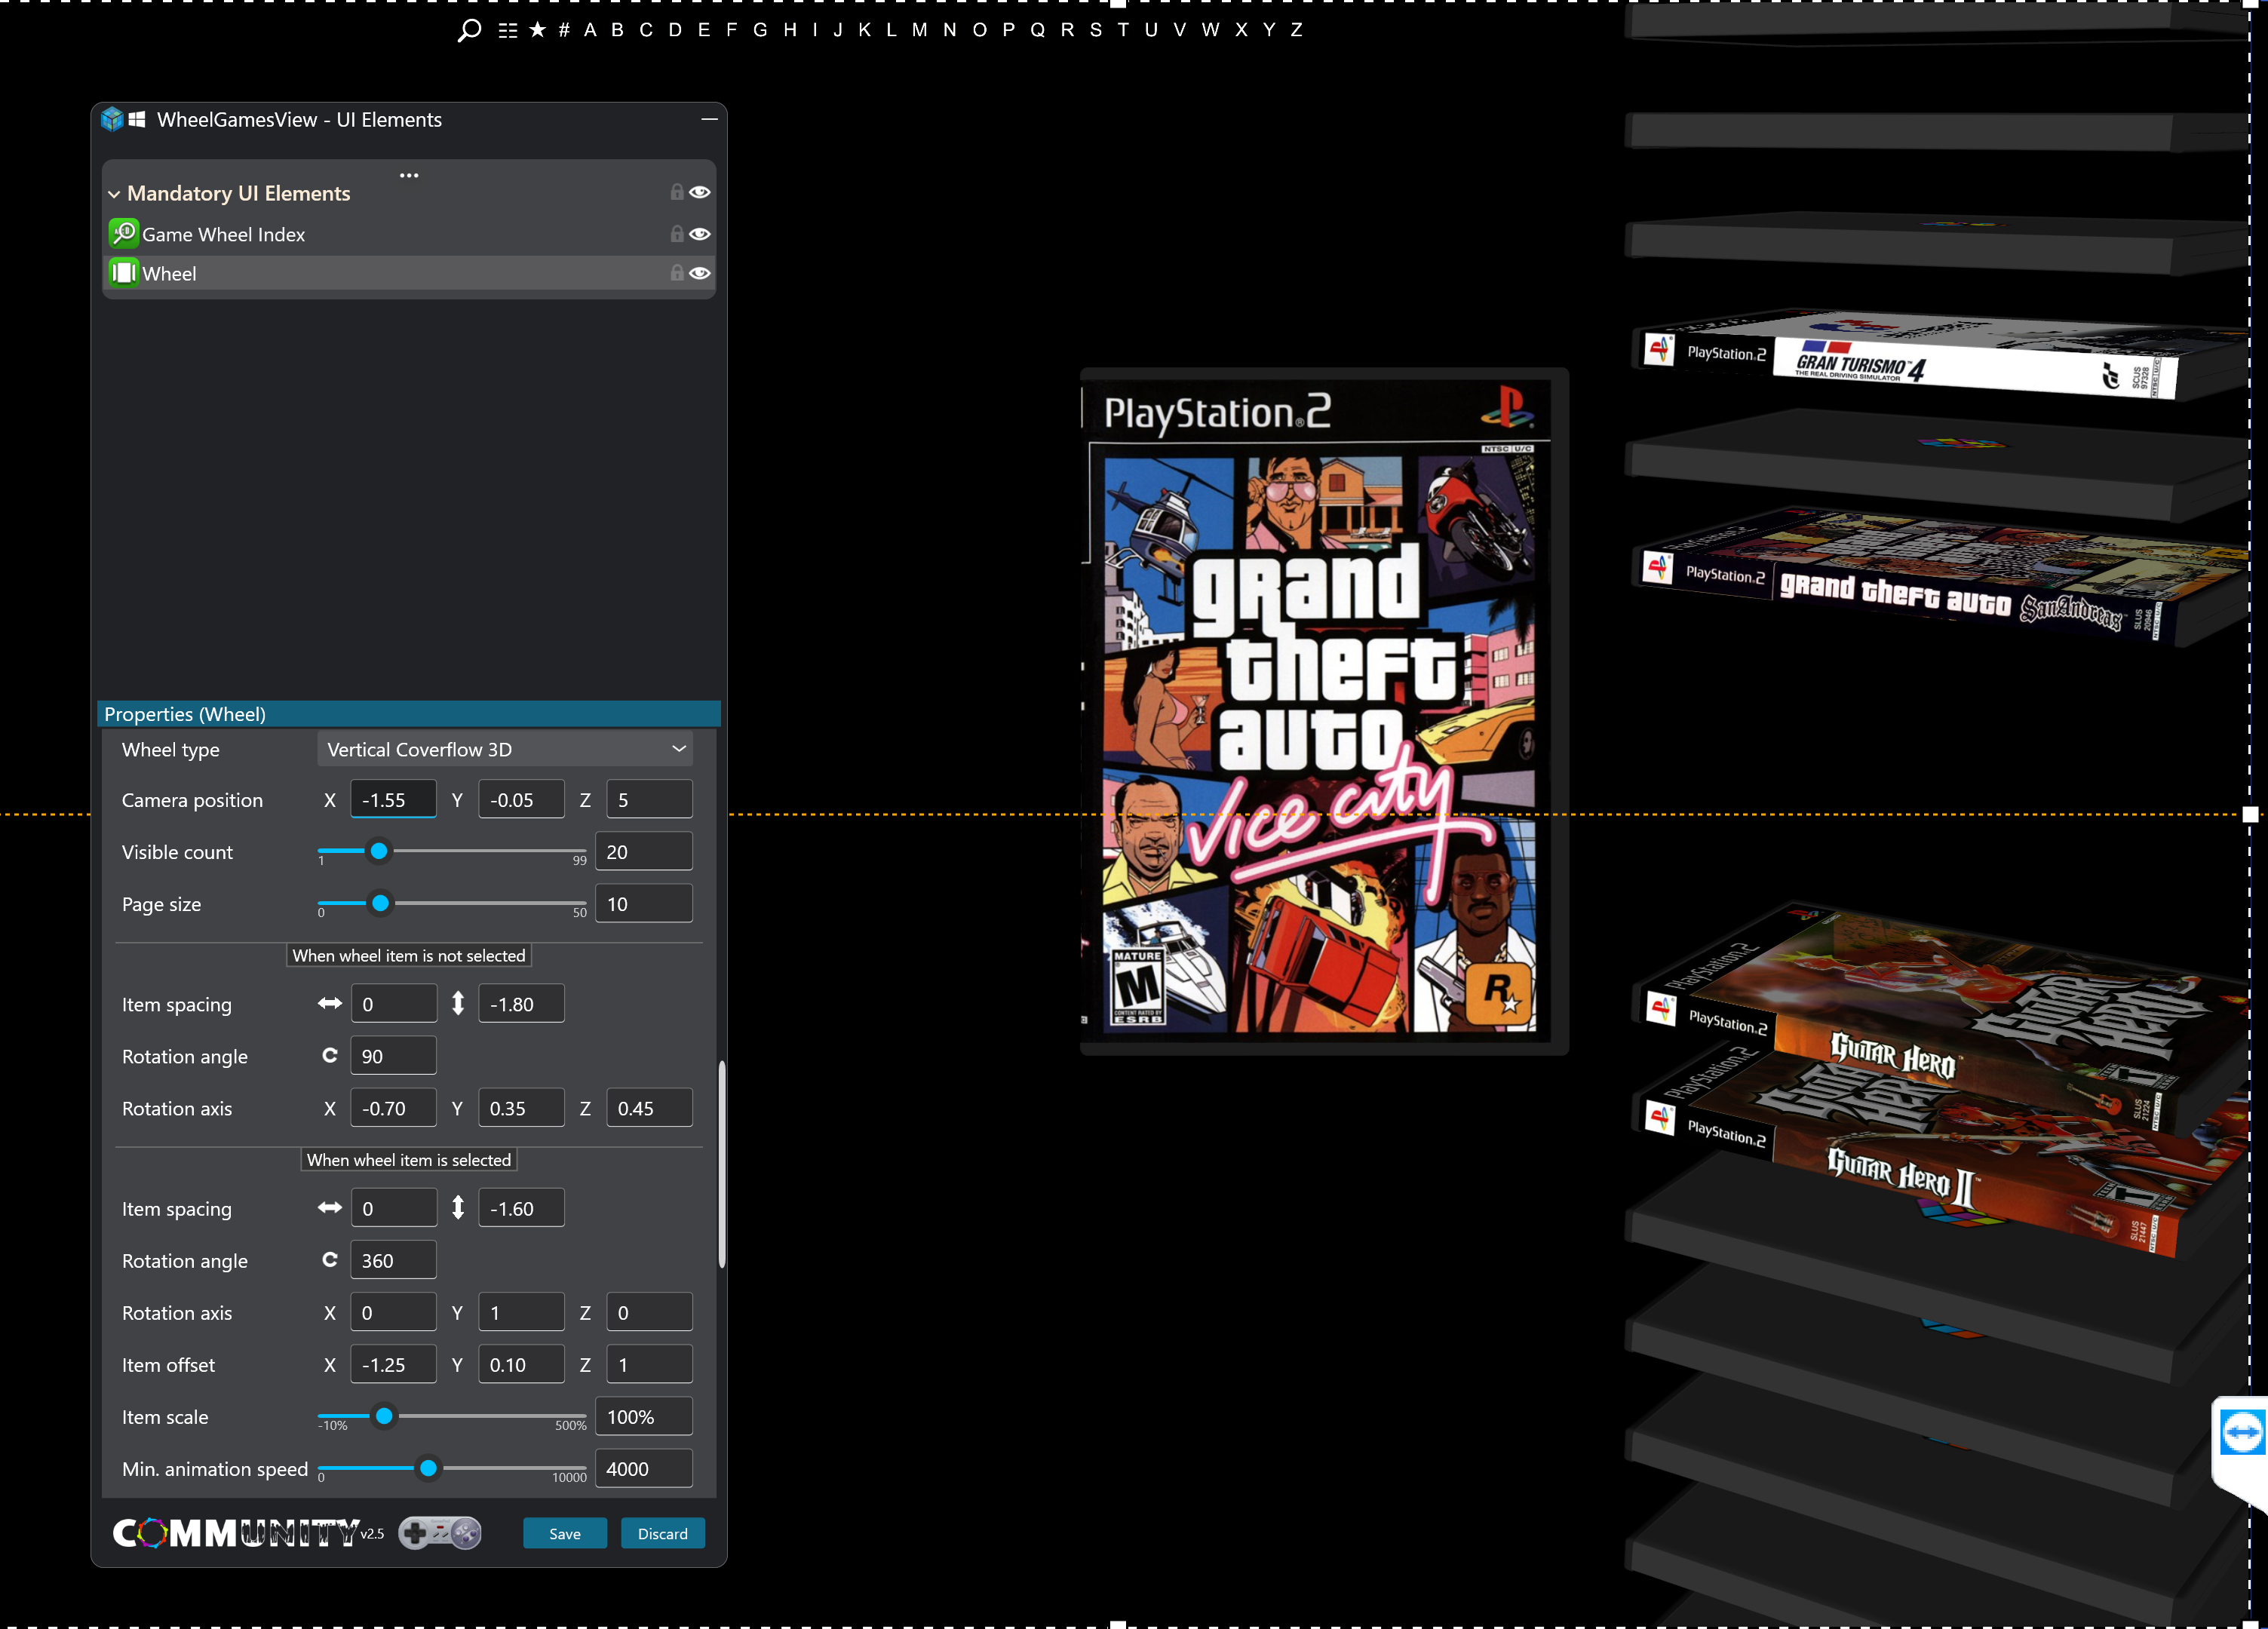Jump to letter G in index
Screen dimensions: 2268x1629
tap(760, 30)
